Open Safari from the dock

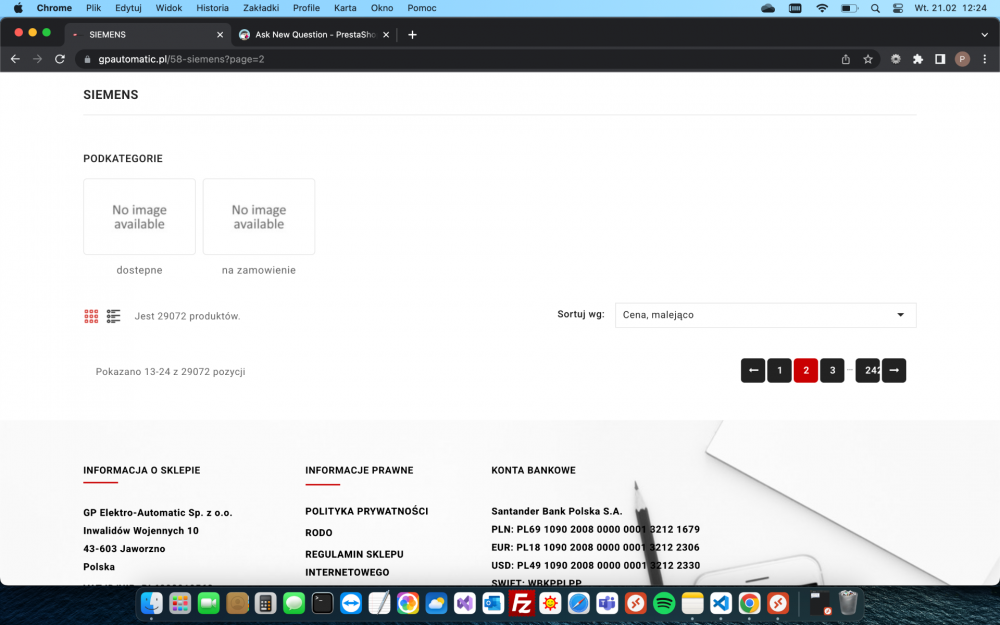pyautogui.click(x=578, y=603)
